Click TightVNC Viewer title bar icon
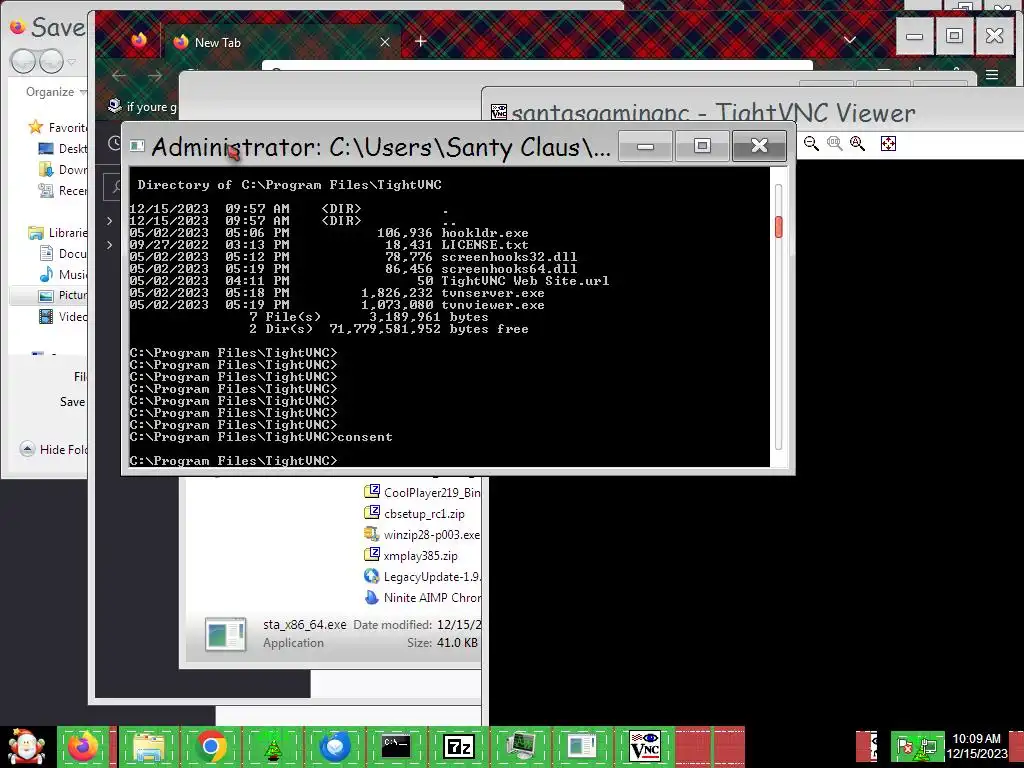This screenshot has height=768, width=1024. (x=499, y=112)
